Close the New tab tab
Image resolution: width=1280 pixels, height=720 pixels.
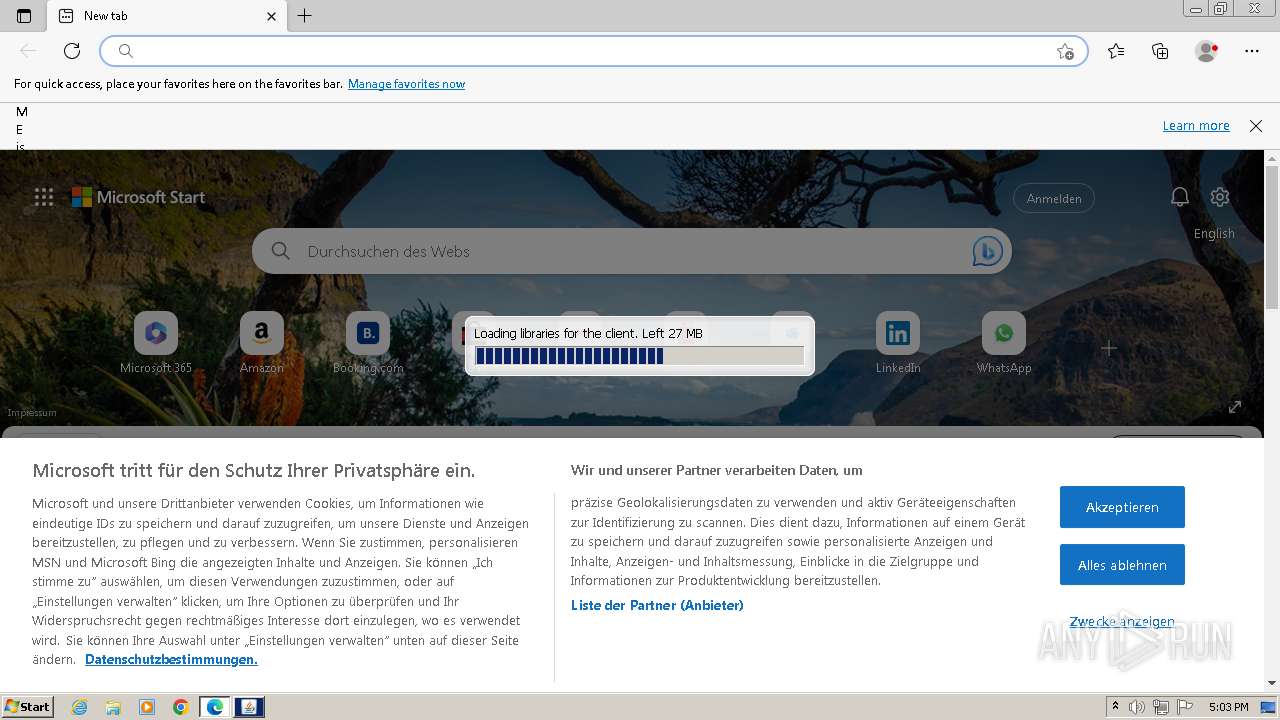(272, 16)
